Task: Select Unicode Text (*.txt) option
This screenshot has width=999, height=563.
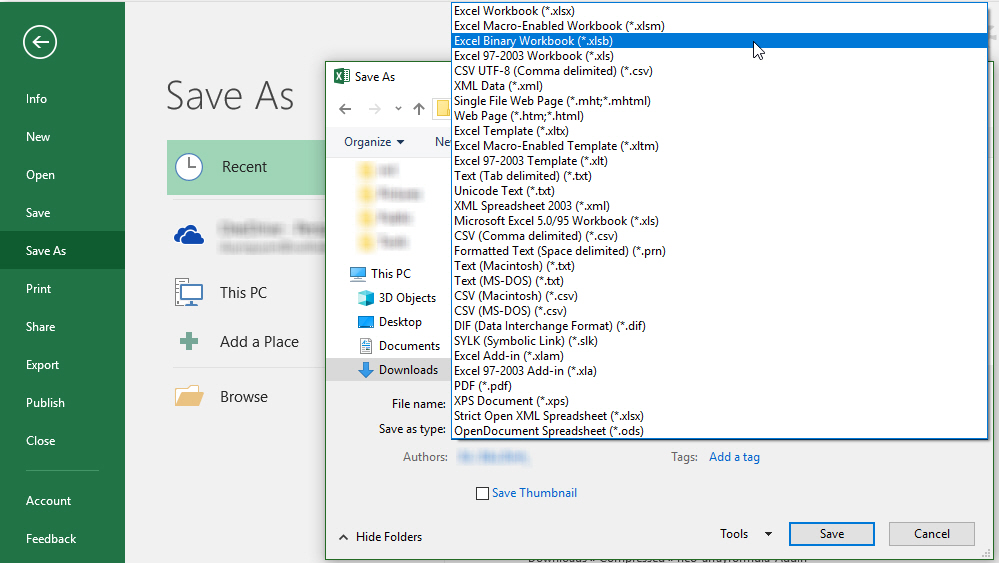Action: (719, 191)
